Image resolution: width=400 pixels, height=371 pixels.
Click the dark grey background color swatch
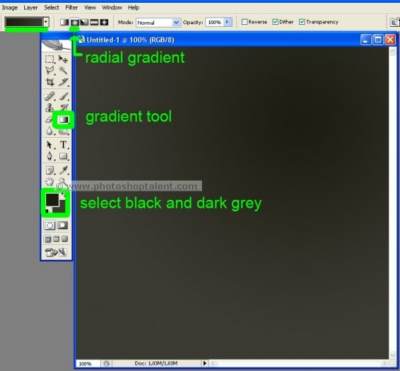(61, 208)
